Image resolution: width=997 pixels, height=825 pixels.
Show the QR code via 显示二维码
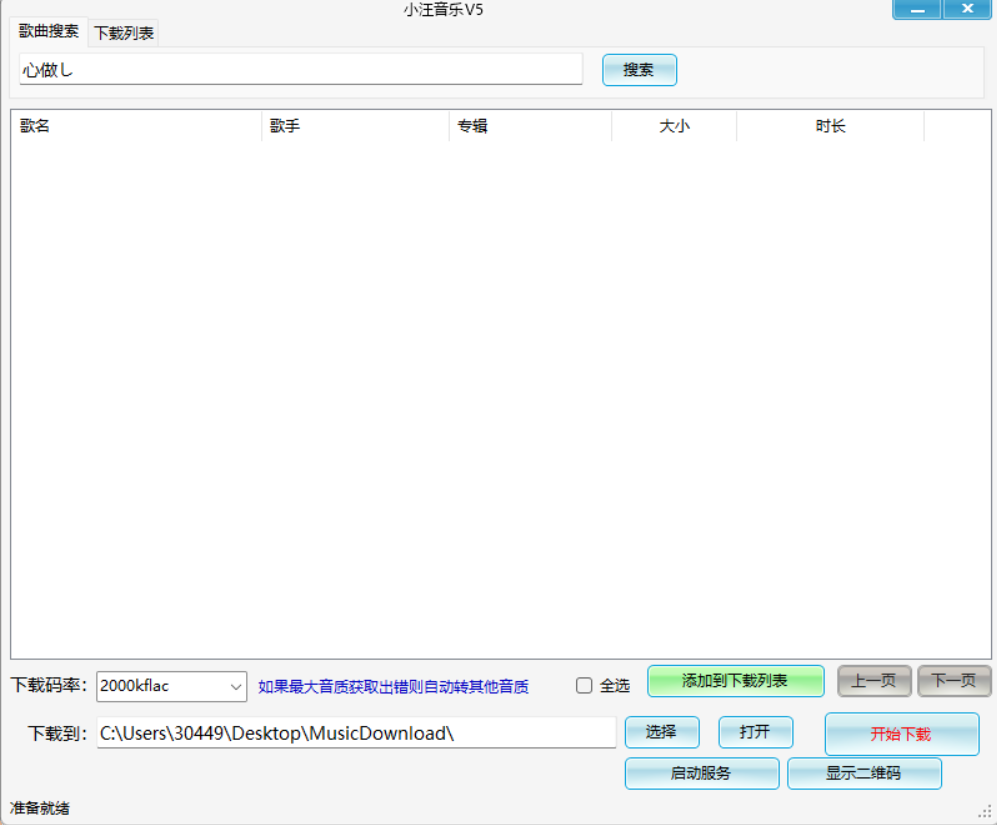tap(864, 773)
